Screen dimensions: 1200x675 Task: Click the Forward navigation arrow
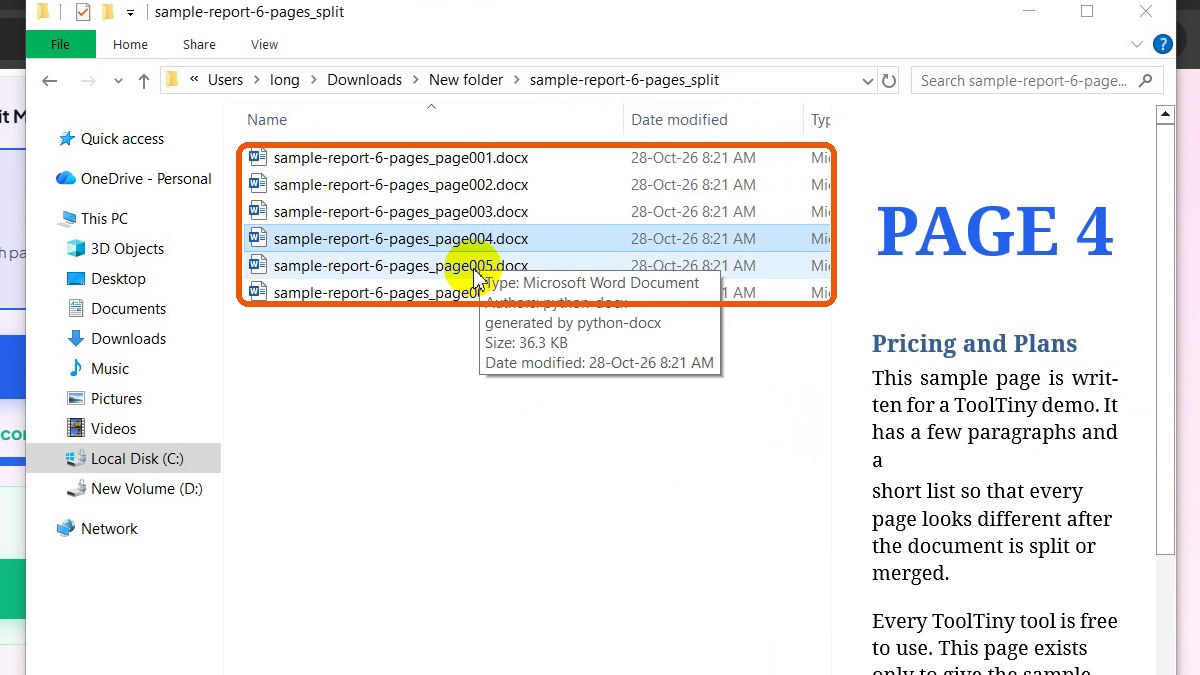click(x=87, y=81)
